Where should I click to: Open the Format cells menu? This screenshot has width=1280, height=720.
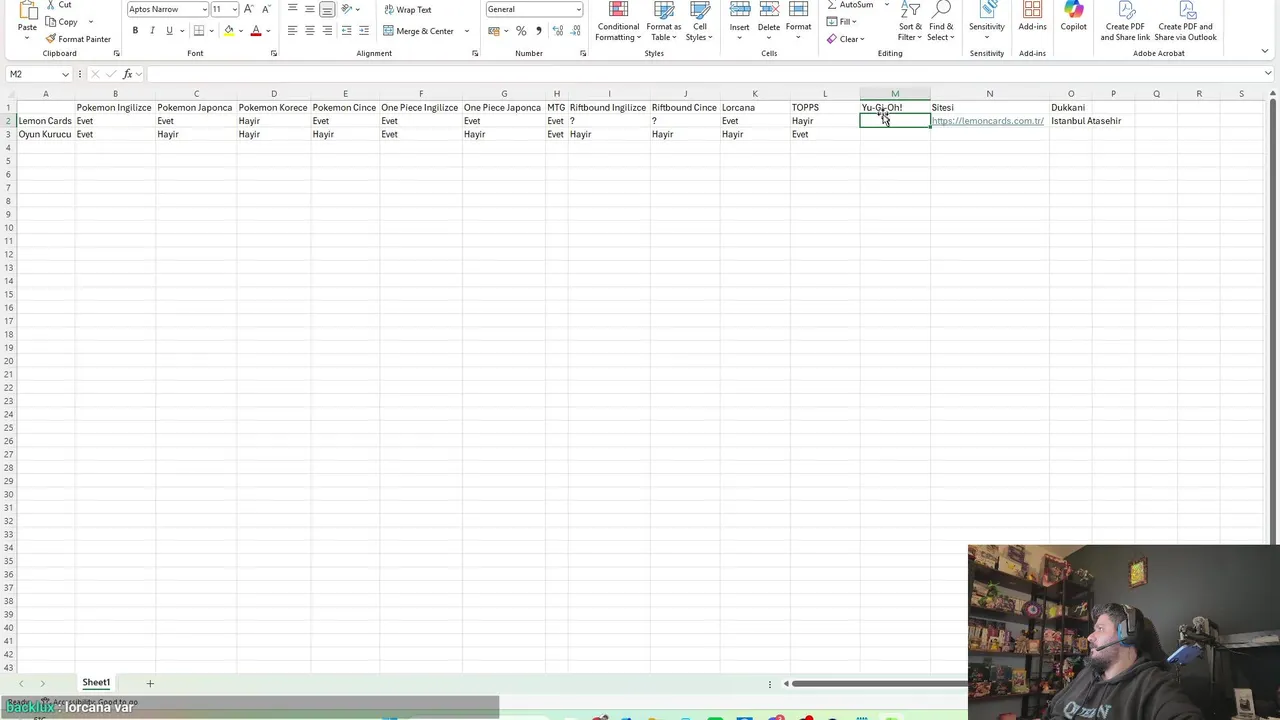(x=798, y=21)
